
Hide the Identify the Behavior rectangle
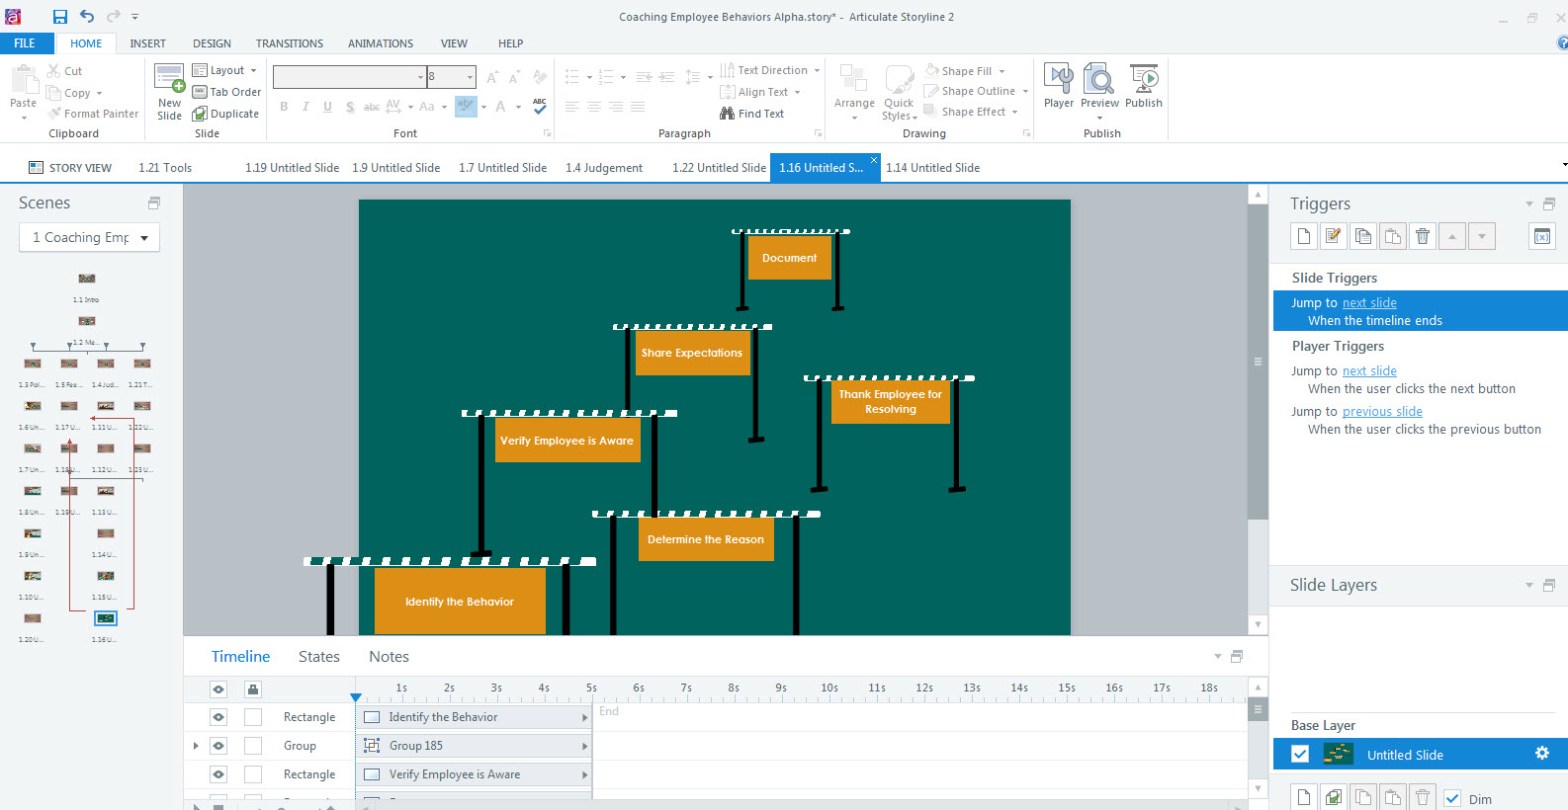point(219,717)
